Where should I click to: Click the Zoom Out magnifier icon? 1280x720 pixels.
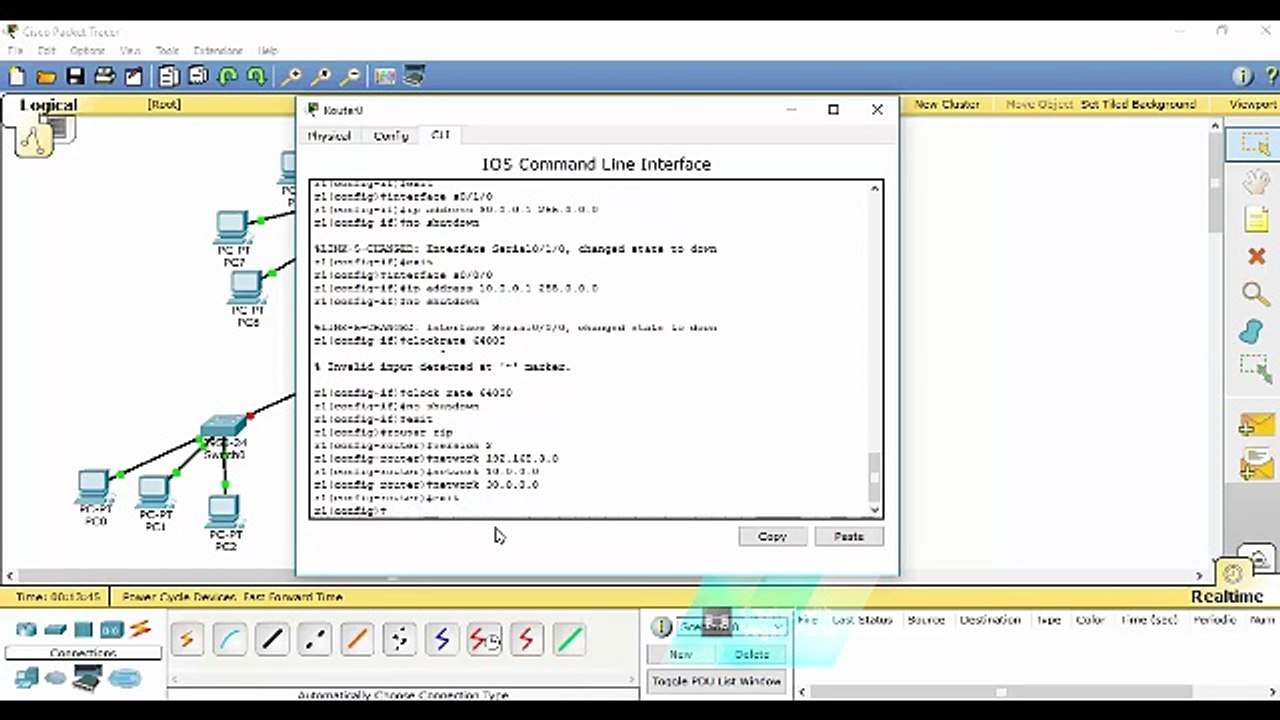point(350,76)
